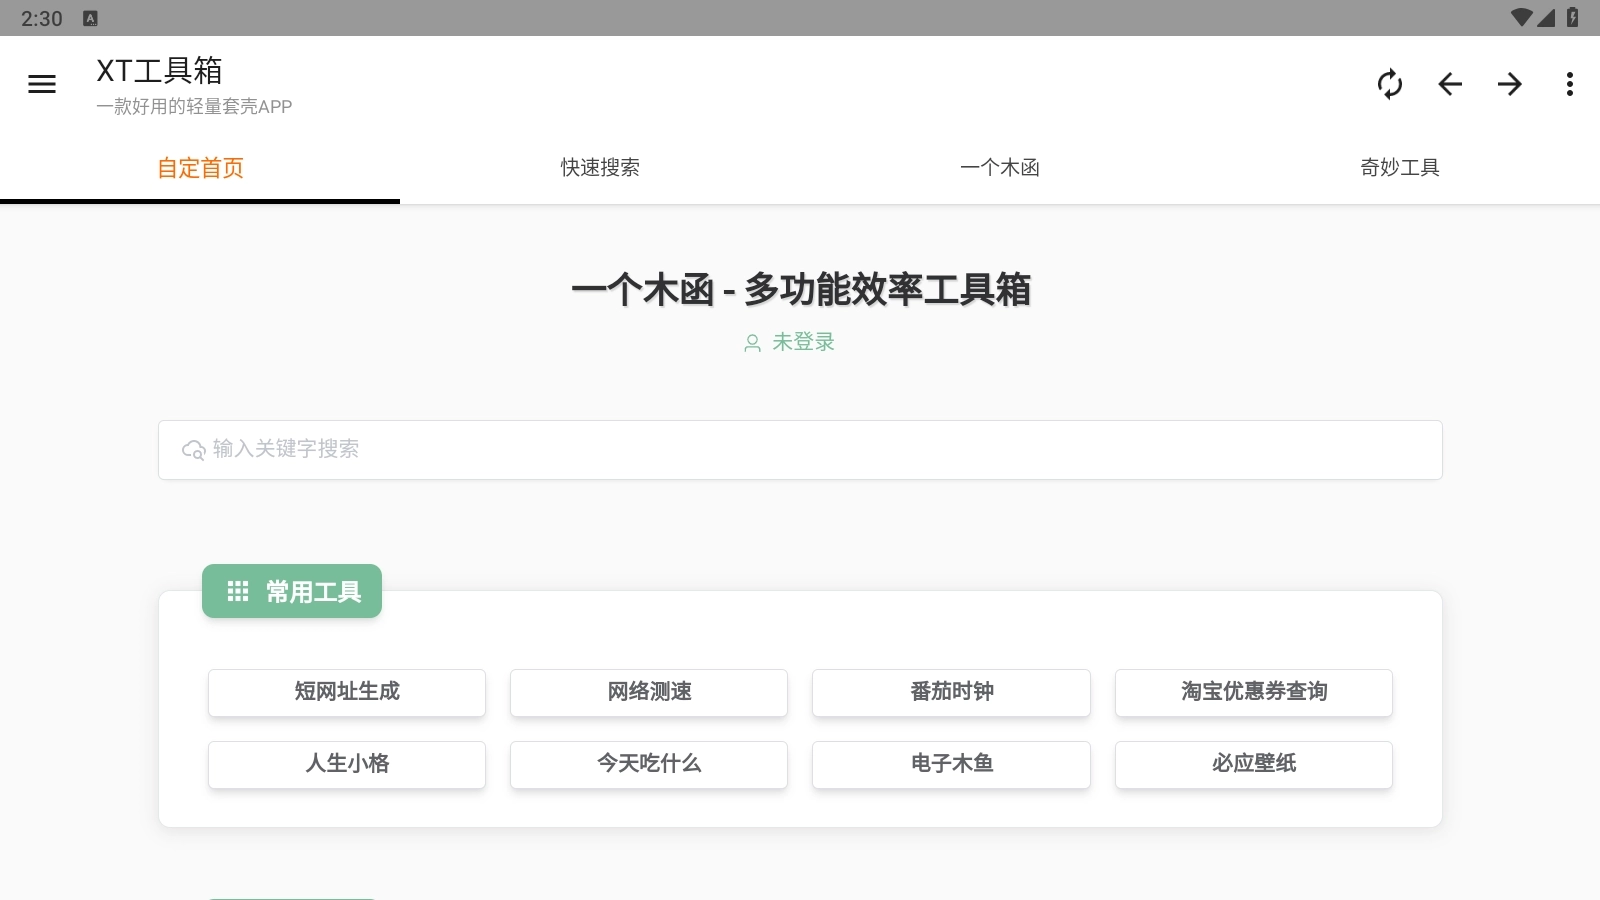Click the grid icon in 常用工具 badge
This screenshot has width=1600, height=900.
[x=238, y=591]
